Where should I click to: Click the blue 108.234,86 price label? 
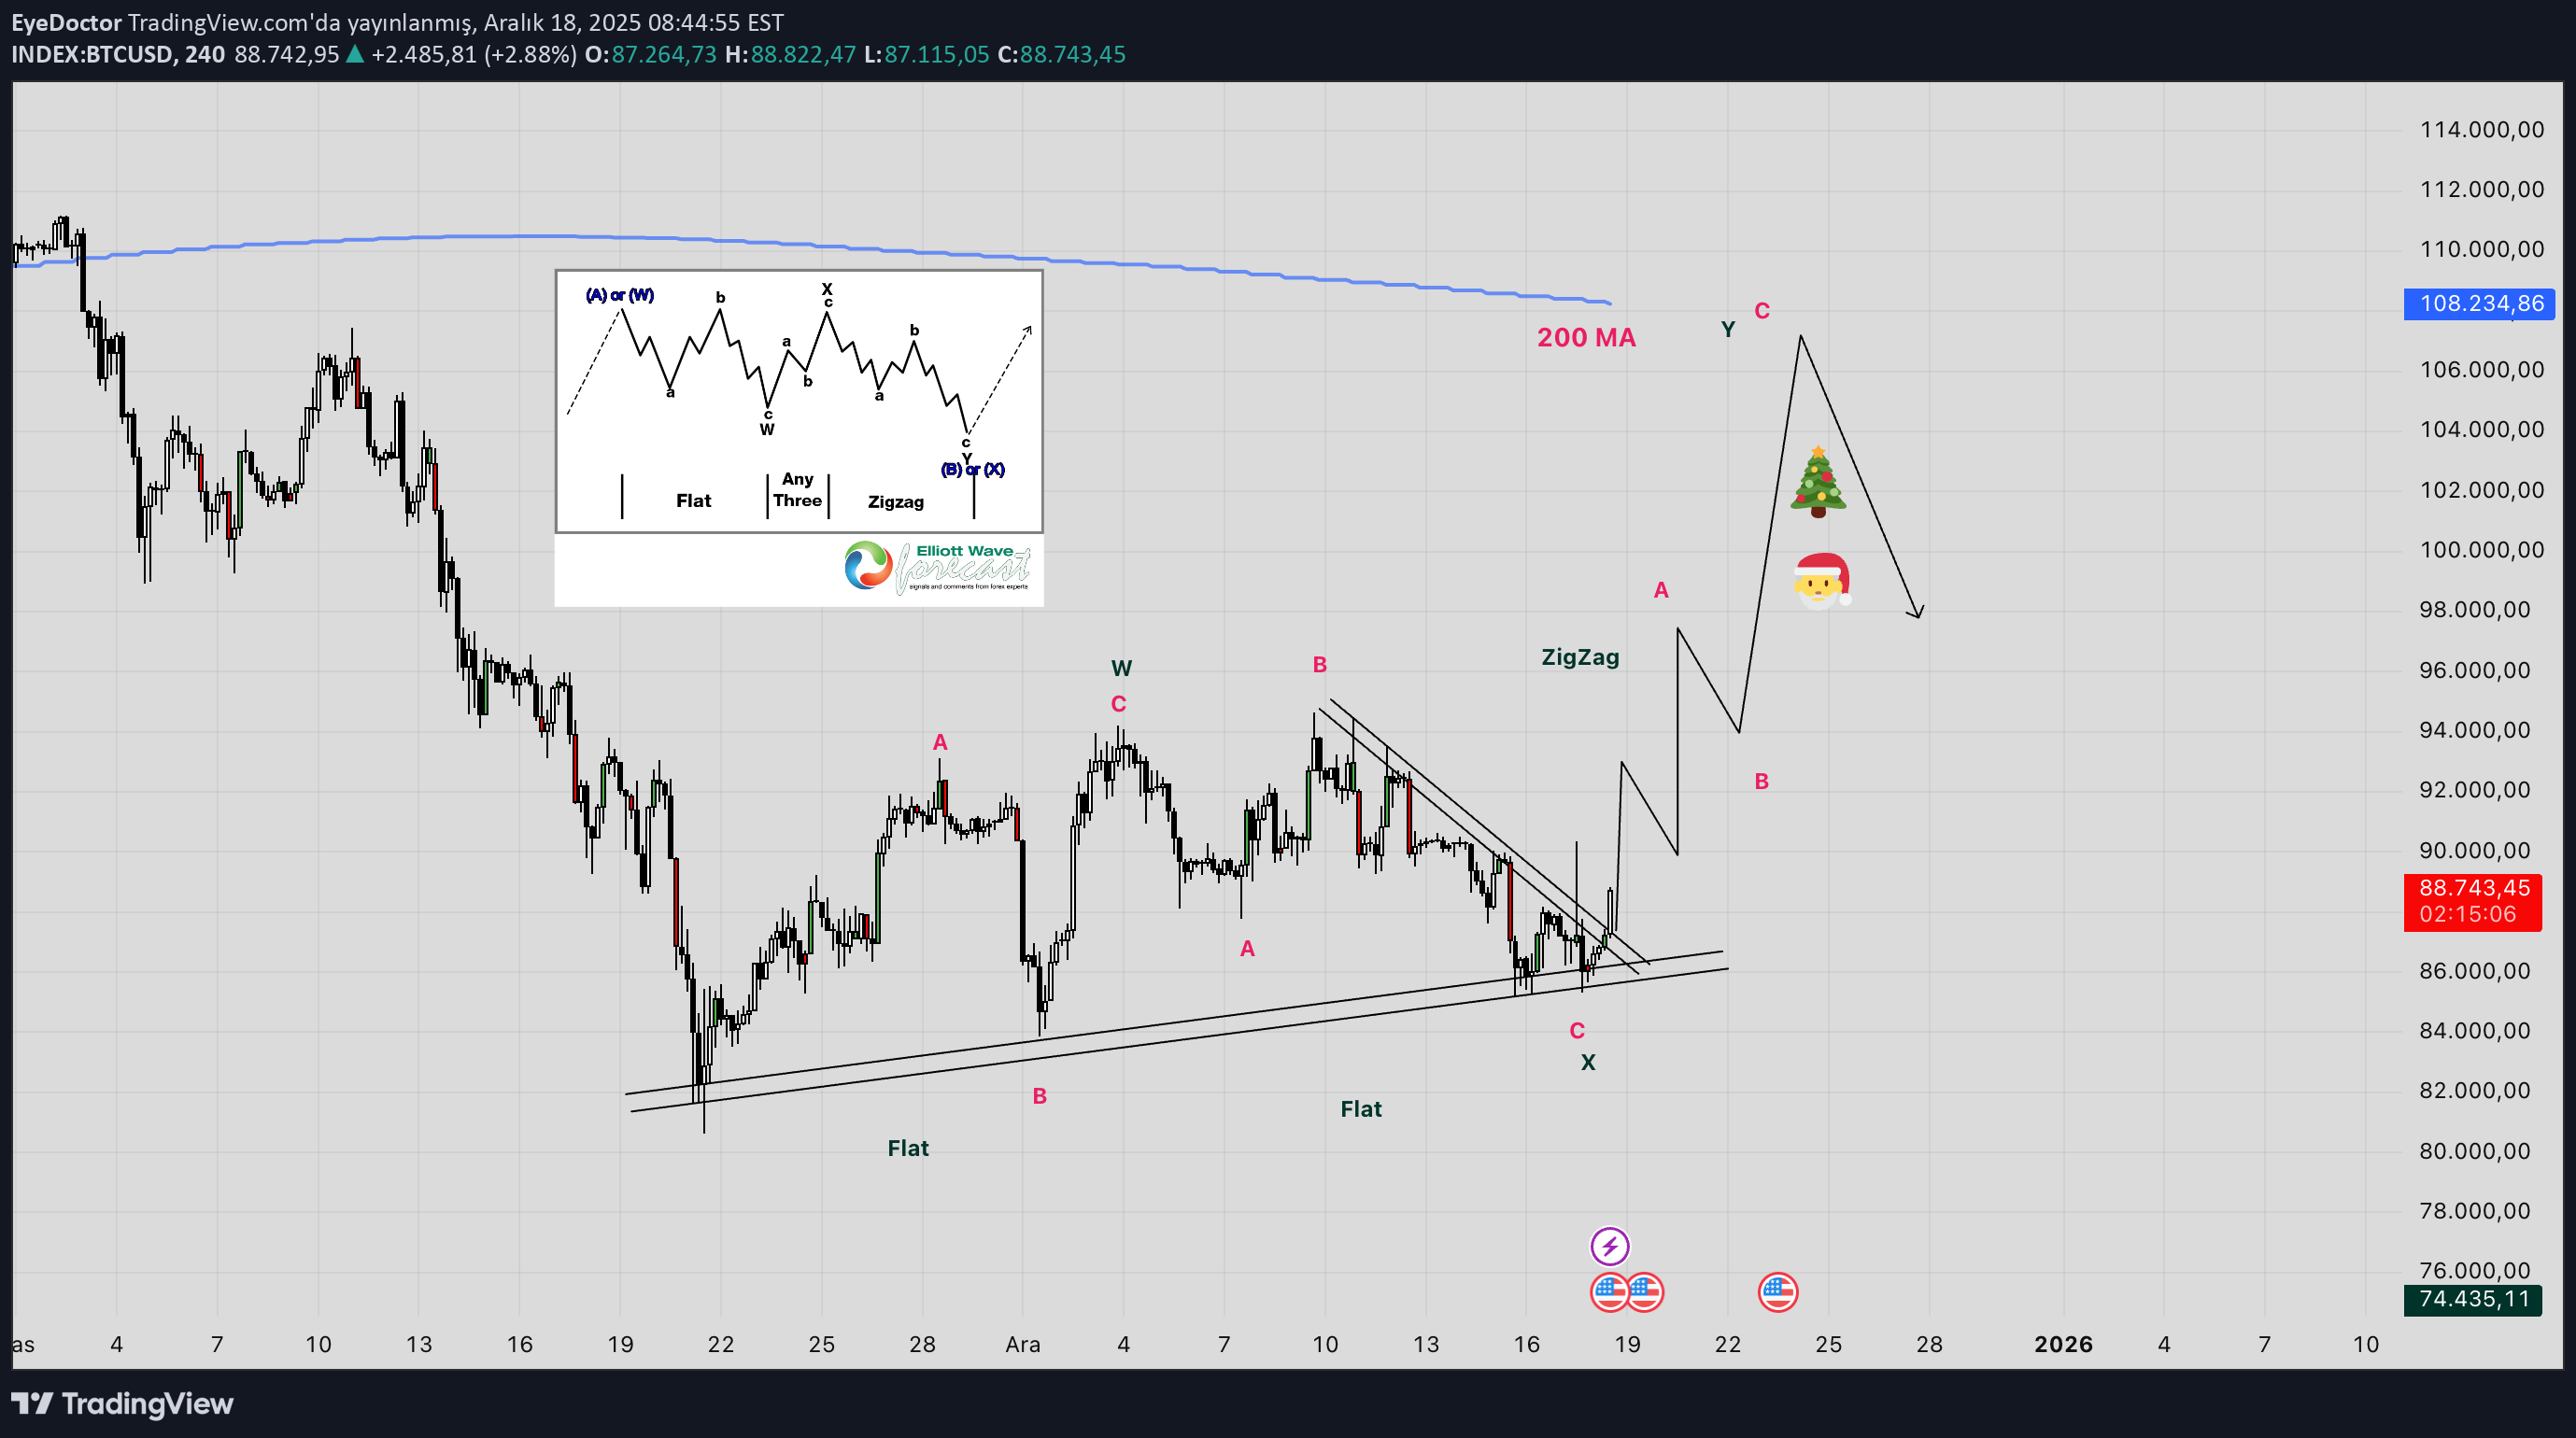point(2477,303)
